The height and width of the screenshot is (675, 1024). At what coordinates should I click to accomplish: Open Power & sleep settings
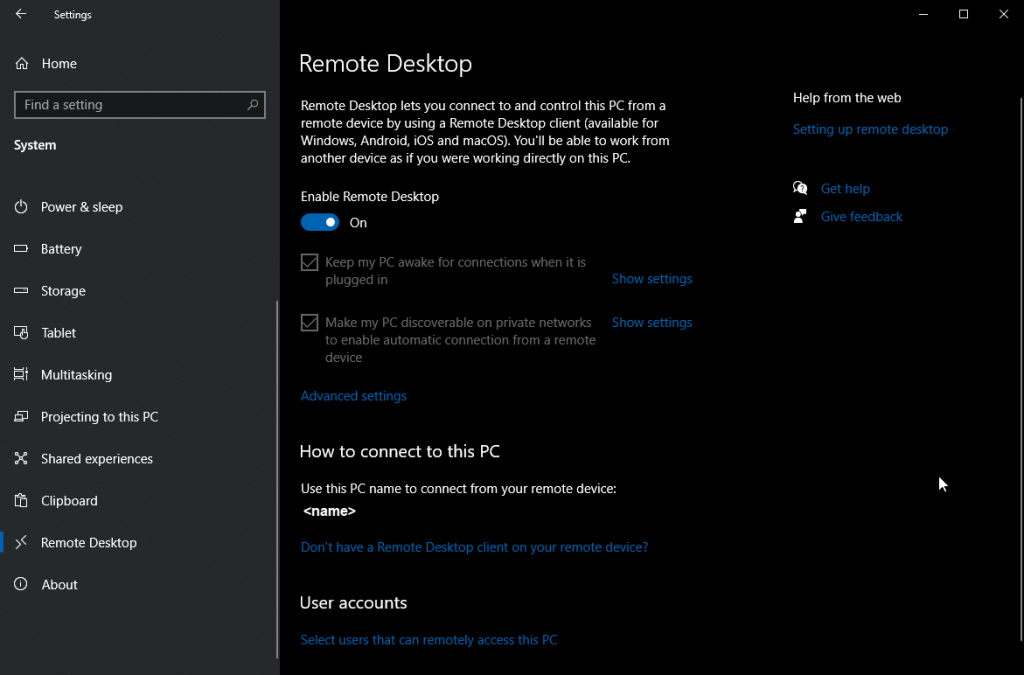(81, 207)
